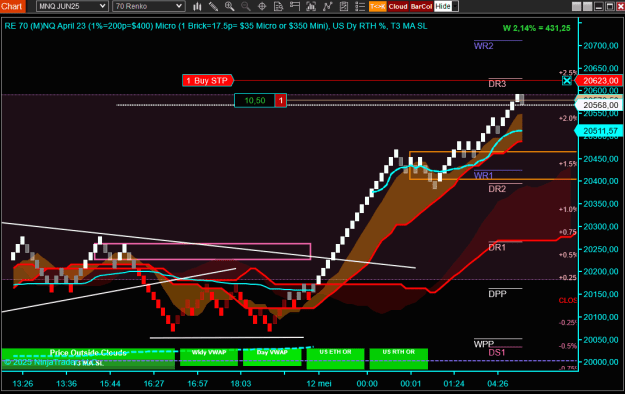Screen dimensions: 625x394
Task: Toggle the Chart Trader panel icon
Action: tap(295, 6)
